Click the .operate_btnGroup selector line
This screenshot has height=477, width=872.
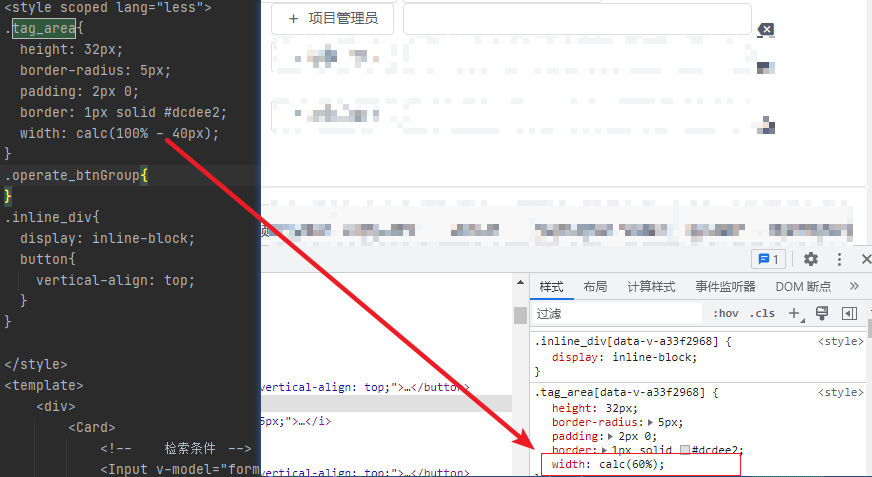pos(77,176)
